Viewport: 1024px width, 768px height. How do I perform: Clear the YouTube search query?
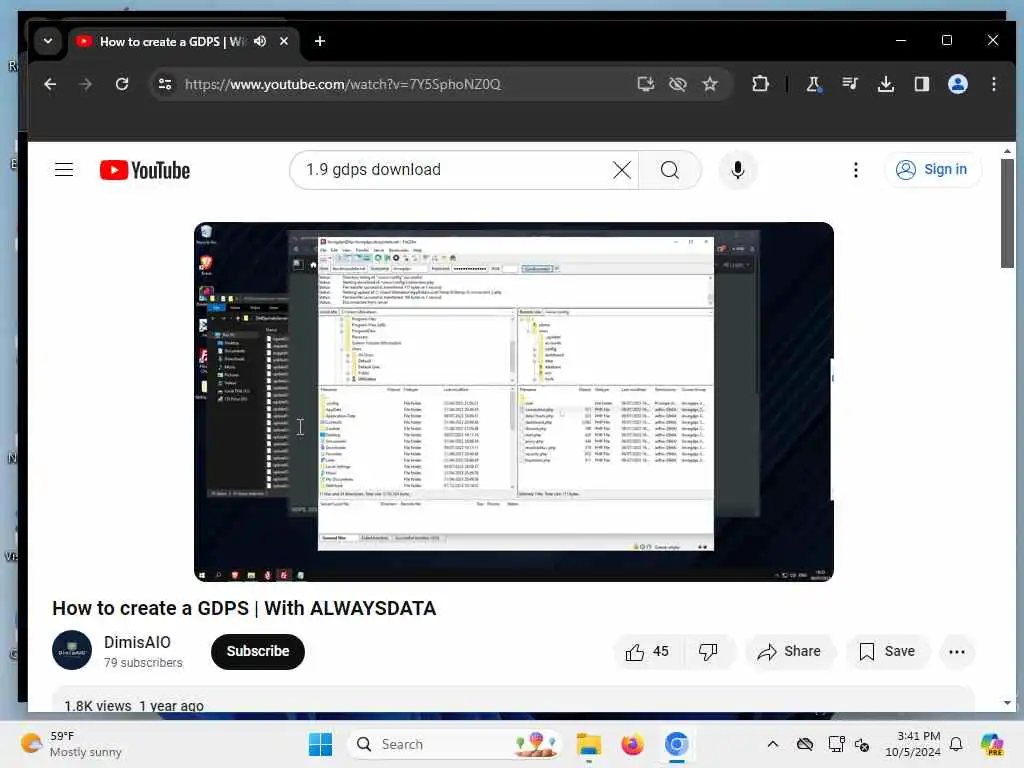tap(622, 170)
